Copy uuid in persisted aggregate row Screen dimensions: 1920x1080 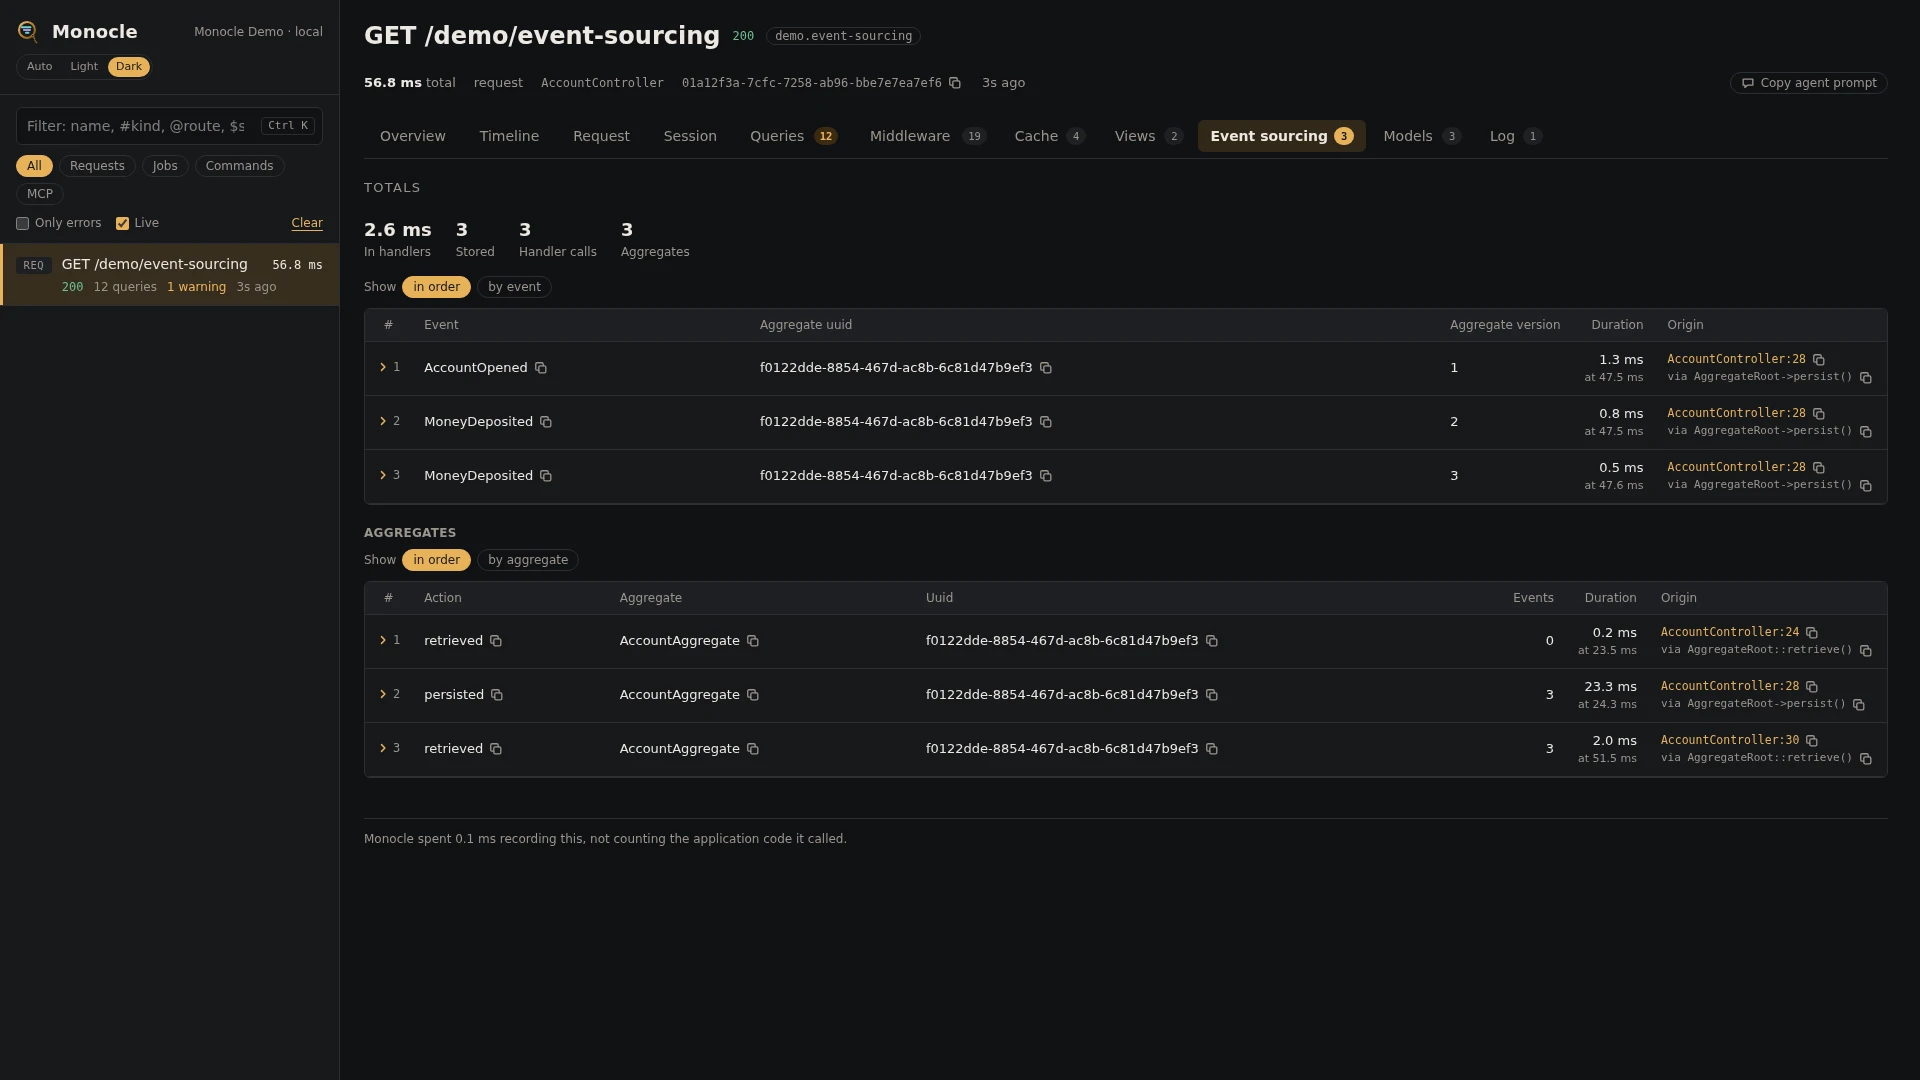(1212, 695)
